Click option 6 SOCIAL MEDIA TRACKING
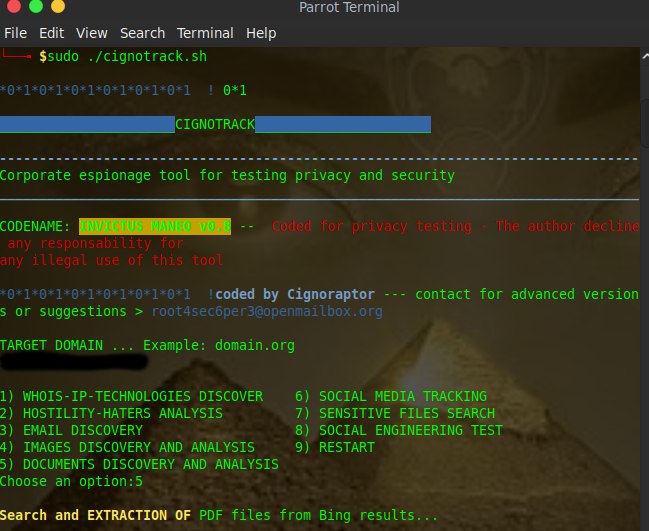 click(x=391, y=396)
